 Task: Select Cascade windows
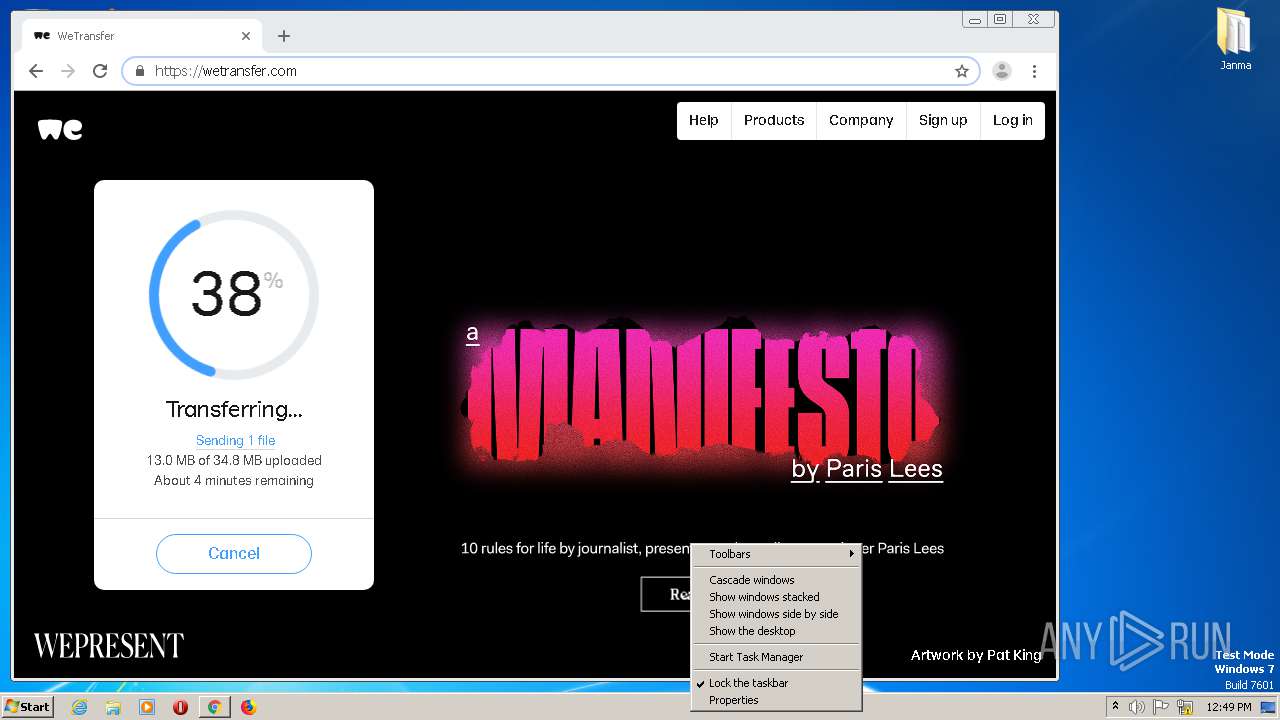pyautogui.click(x=776, y=580)
